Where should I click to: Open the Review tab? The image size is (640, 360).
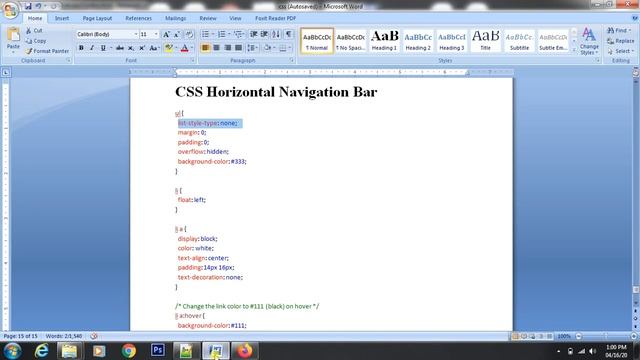pos(208,18)
